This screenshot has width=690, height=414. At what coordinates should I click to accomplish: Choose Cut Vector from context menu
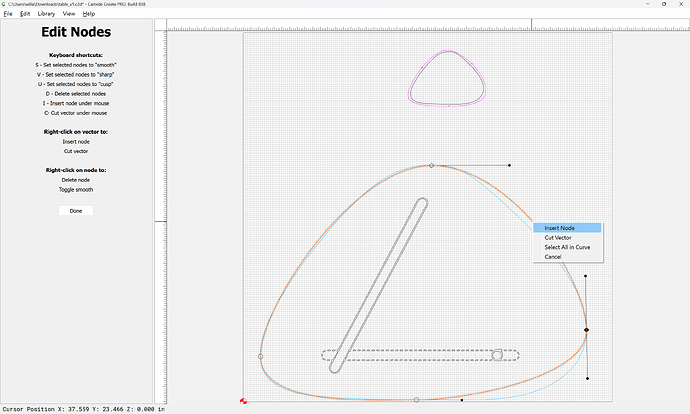(x=558, y=237)
